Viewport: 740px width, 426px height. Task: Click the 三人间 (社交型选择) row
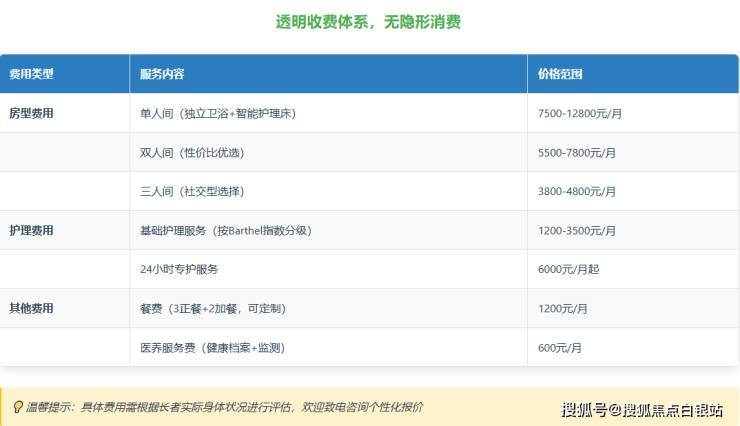tap(192, 191)
